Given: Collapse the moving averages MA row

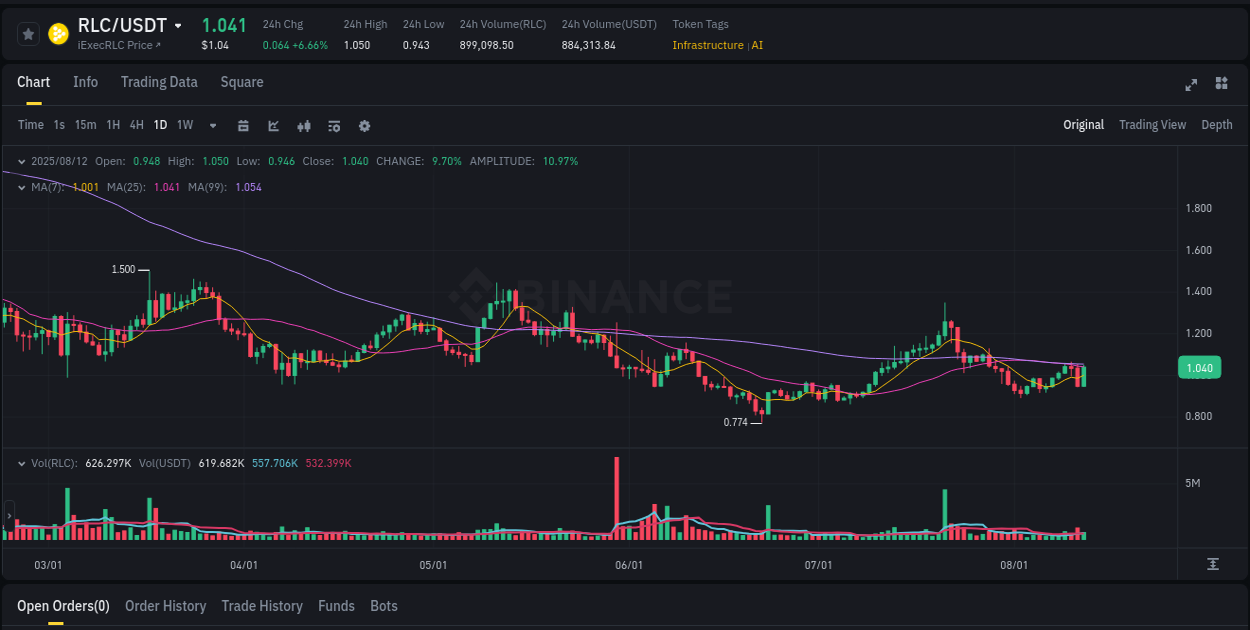Looking at the screenshot, I should click(21, 186).
